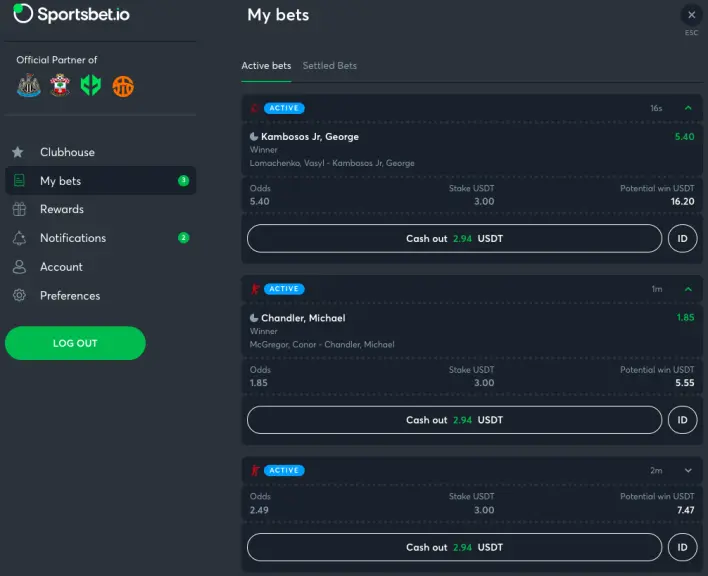Switch to the Active bets tab
This screenshot has width=708, height=576.
pos(266,66)
